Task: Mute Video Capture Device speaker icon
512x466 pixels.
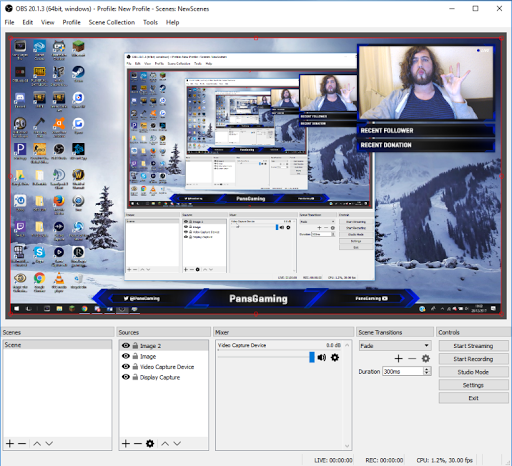Action: [x=322, y=357]
